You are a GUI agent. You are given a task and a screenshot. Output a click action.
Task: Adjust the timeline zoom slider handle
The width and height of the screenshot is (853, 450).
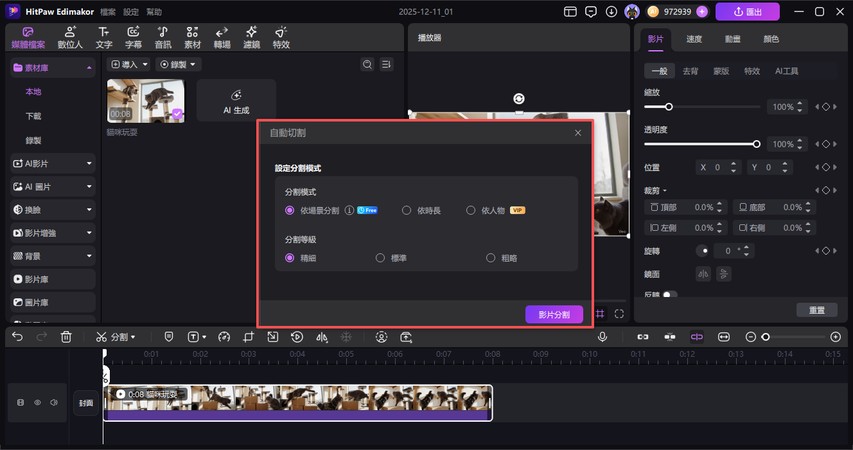pos(765,337)
